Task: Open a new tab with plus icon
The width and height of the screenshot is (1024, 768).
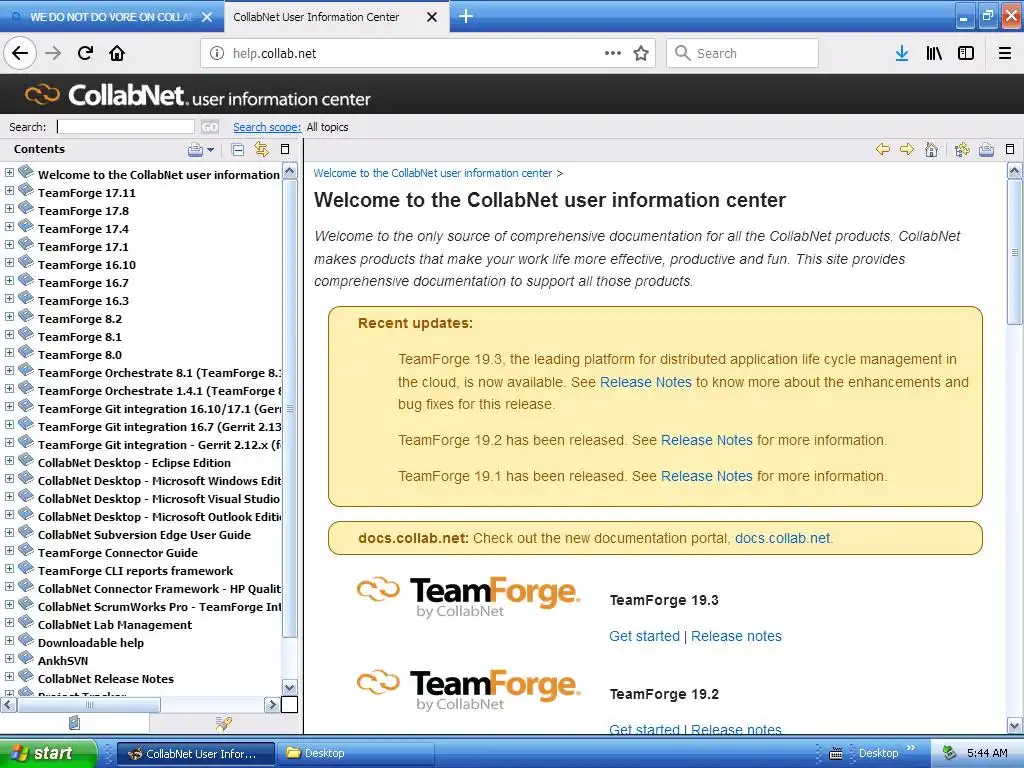Action: (466, 16)
